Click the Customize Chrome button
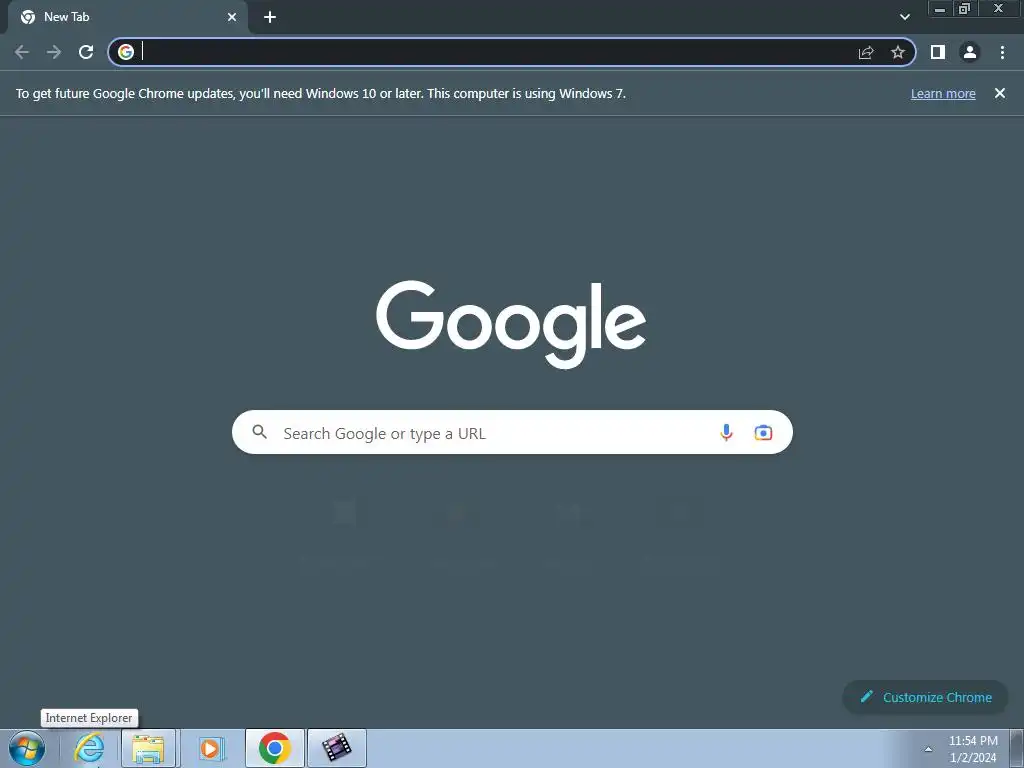Viewport: 1024px width, 768px height. pos(925,697)
